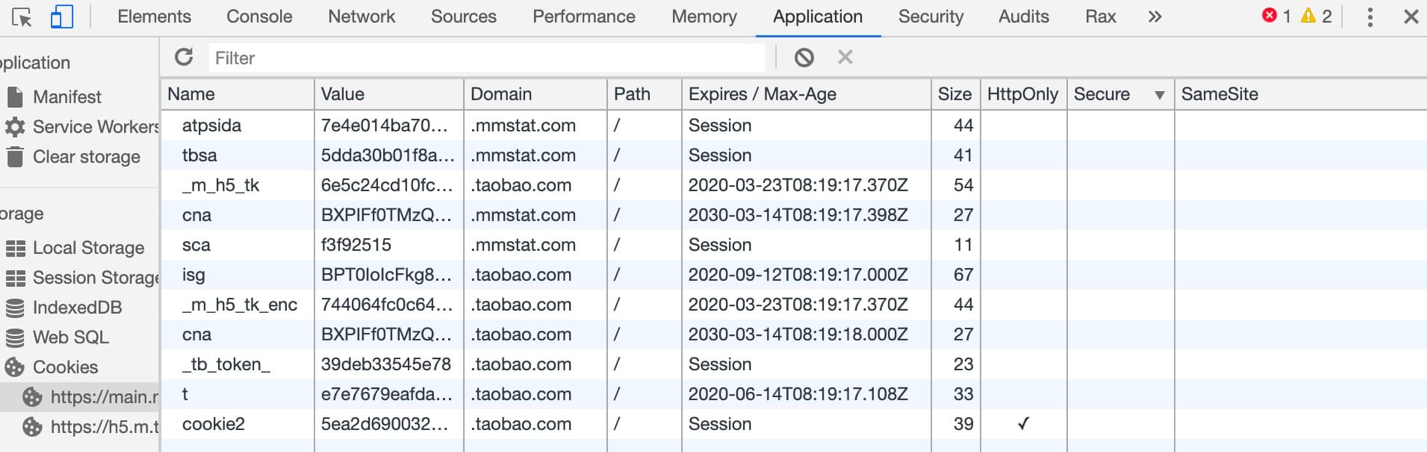This screenshot has width=1427, height=452.
Task: Switch to the Network tab
Action: (361, 17)
